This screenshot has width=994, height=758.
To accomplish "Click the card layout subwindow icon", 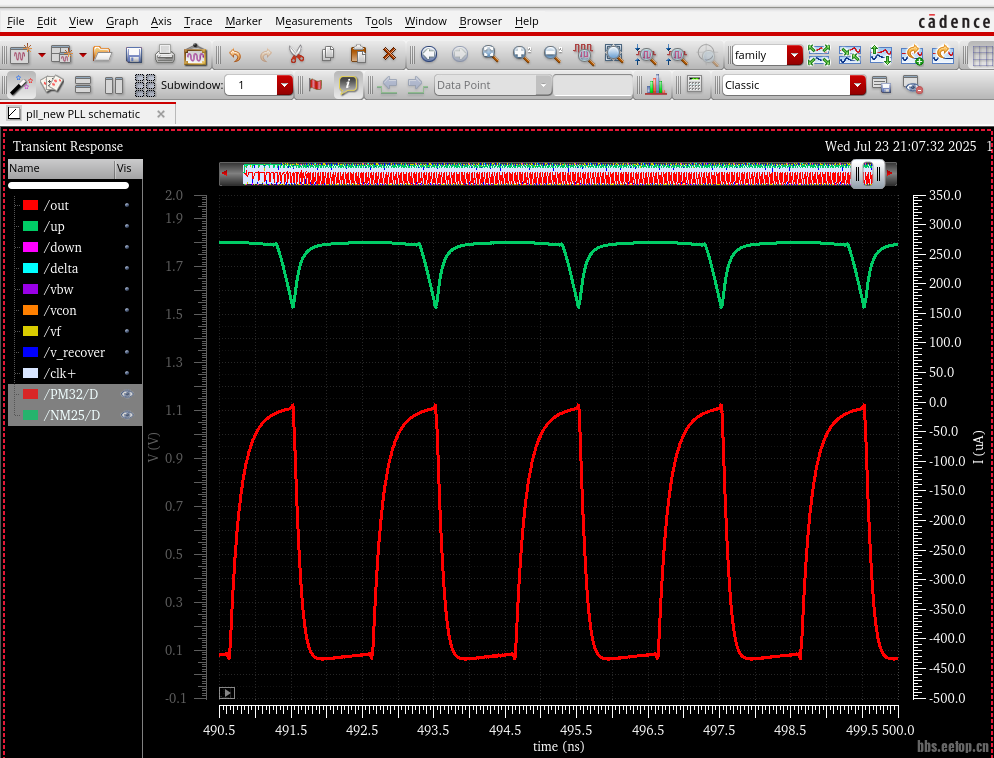I will [x=52, y=85].
